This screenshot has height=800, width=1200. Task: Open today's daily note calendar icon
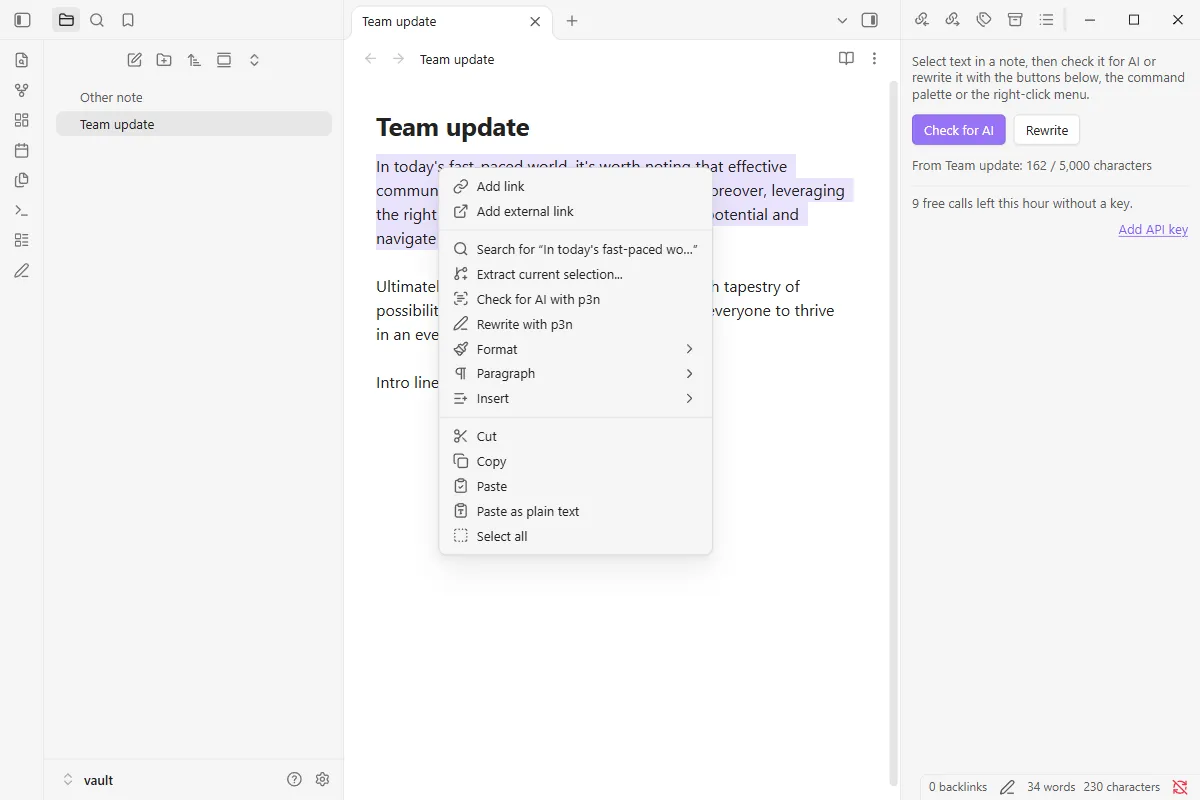tap(22, 150)
